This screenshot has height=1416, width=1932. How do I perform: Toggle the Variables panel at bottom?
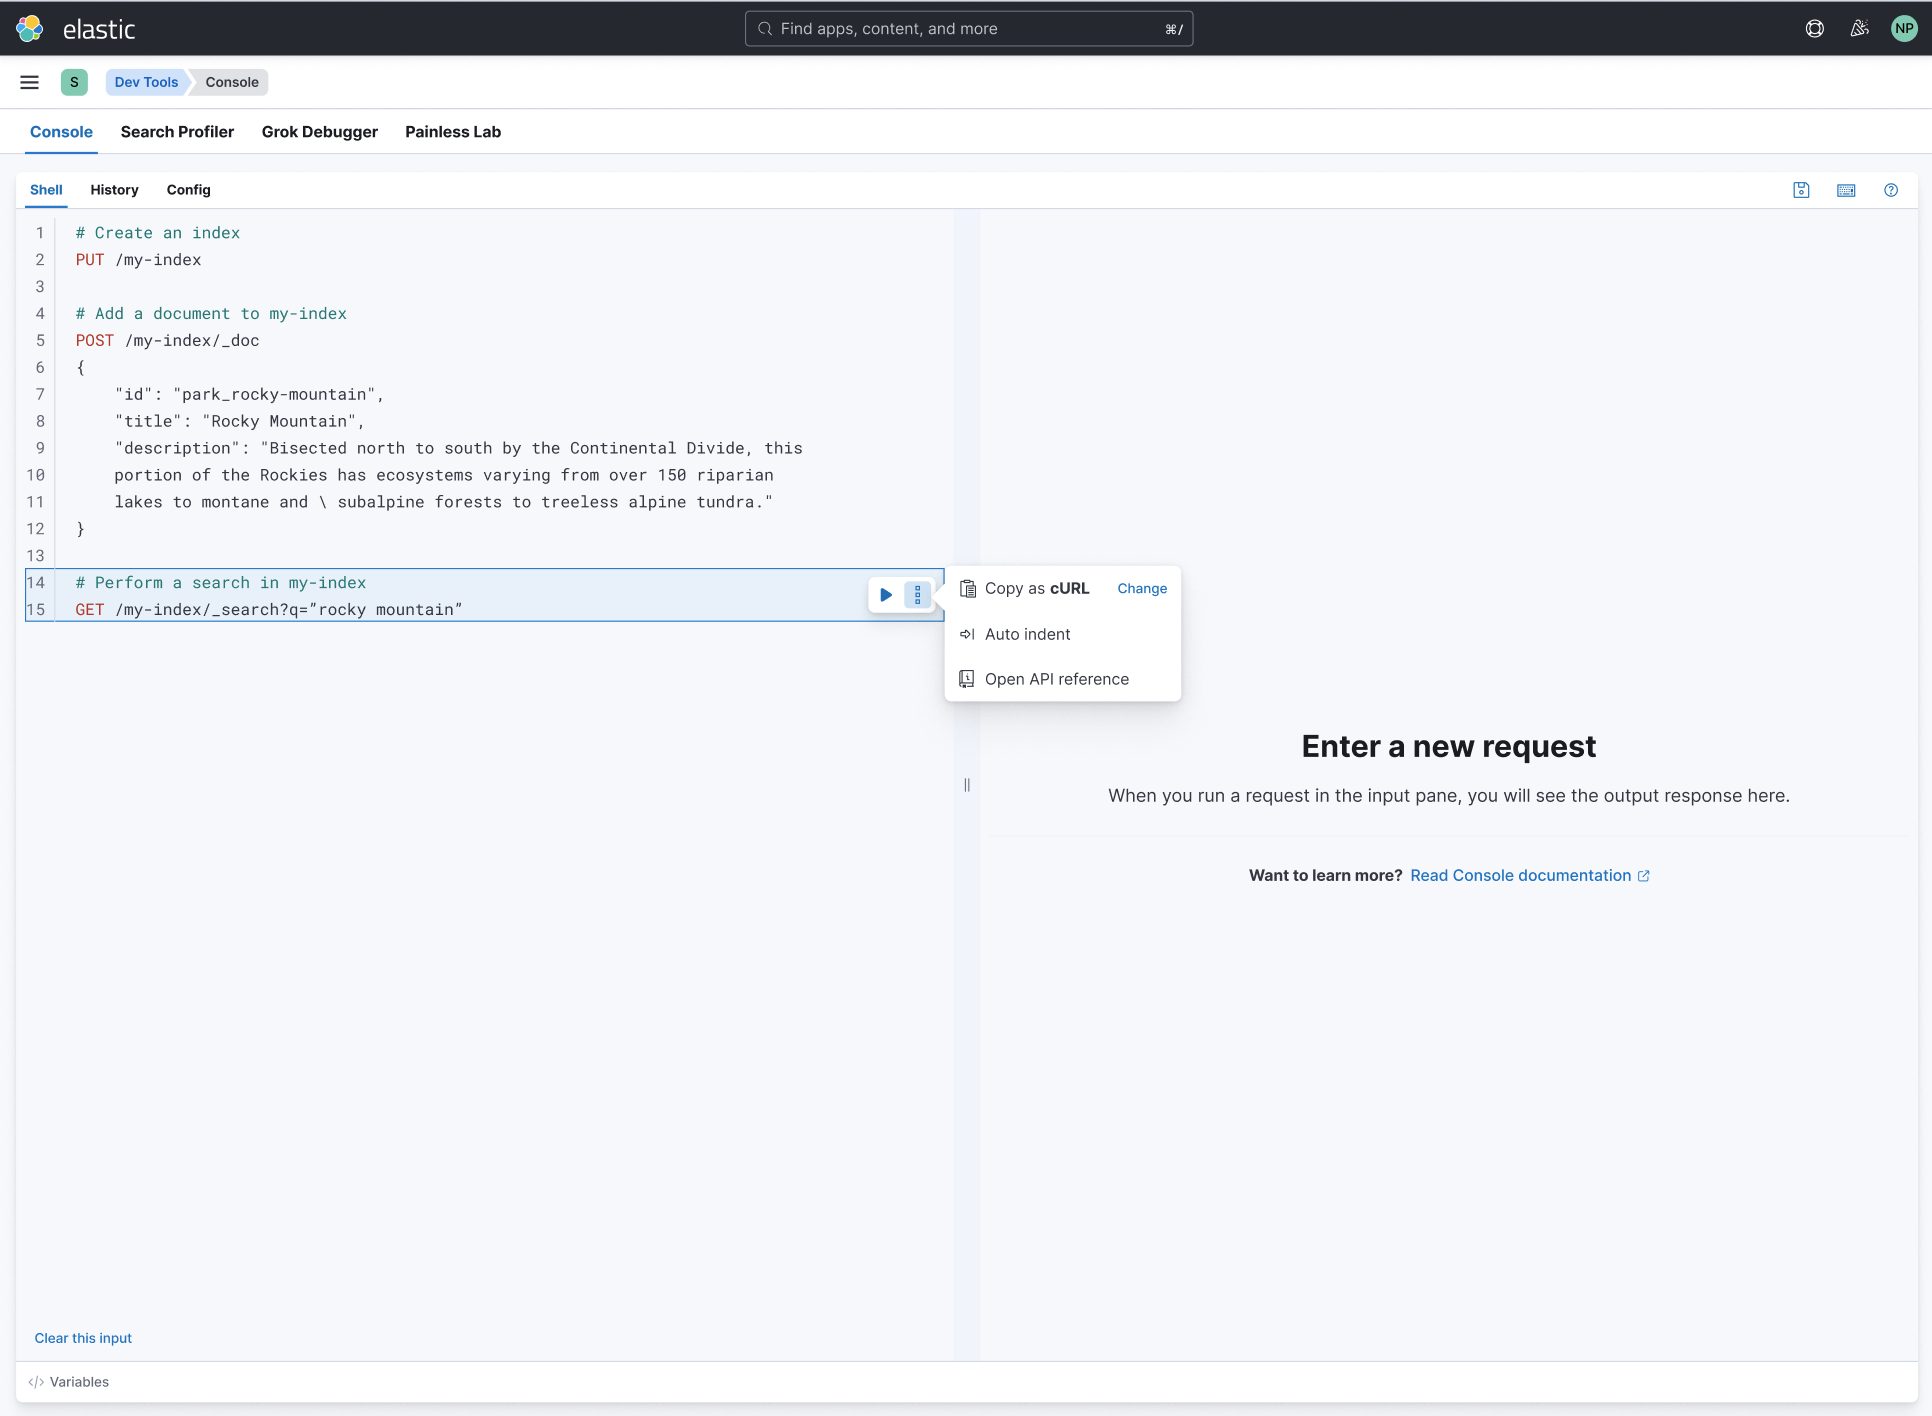[x=80, y=1382]
